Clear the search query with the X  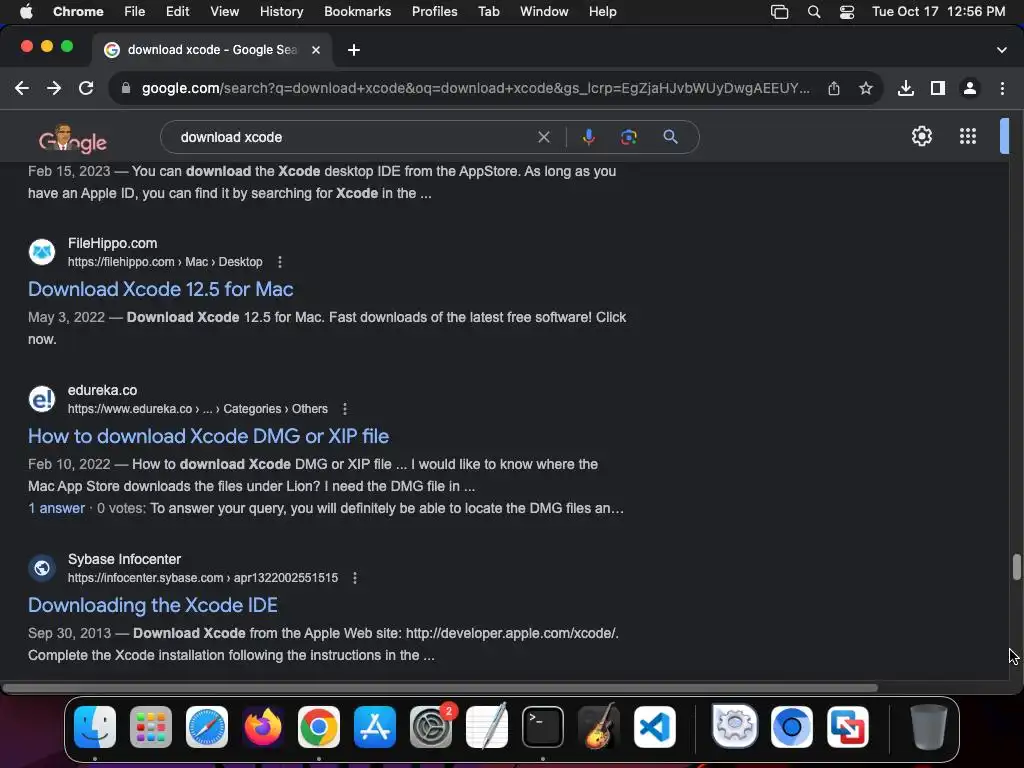[x=543, y=137]
